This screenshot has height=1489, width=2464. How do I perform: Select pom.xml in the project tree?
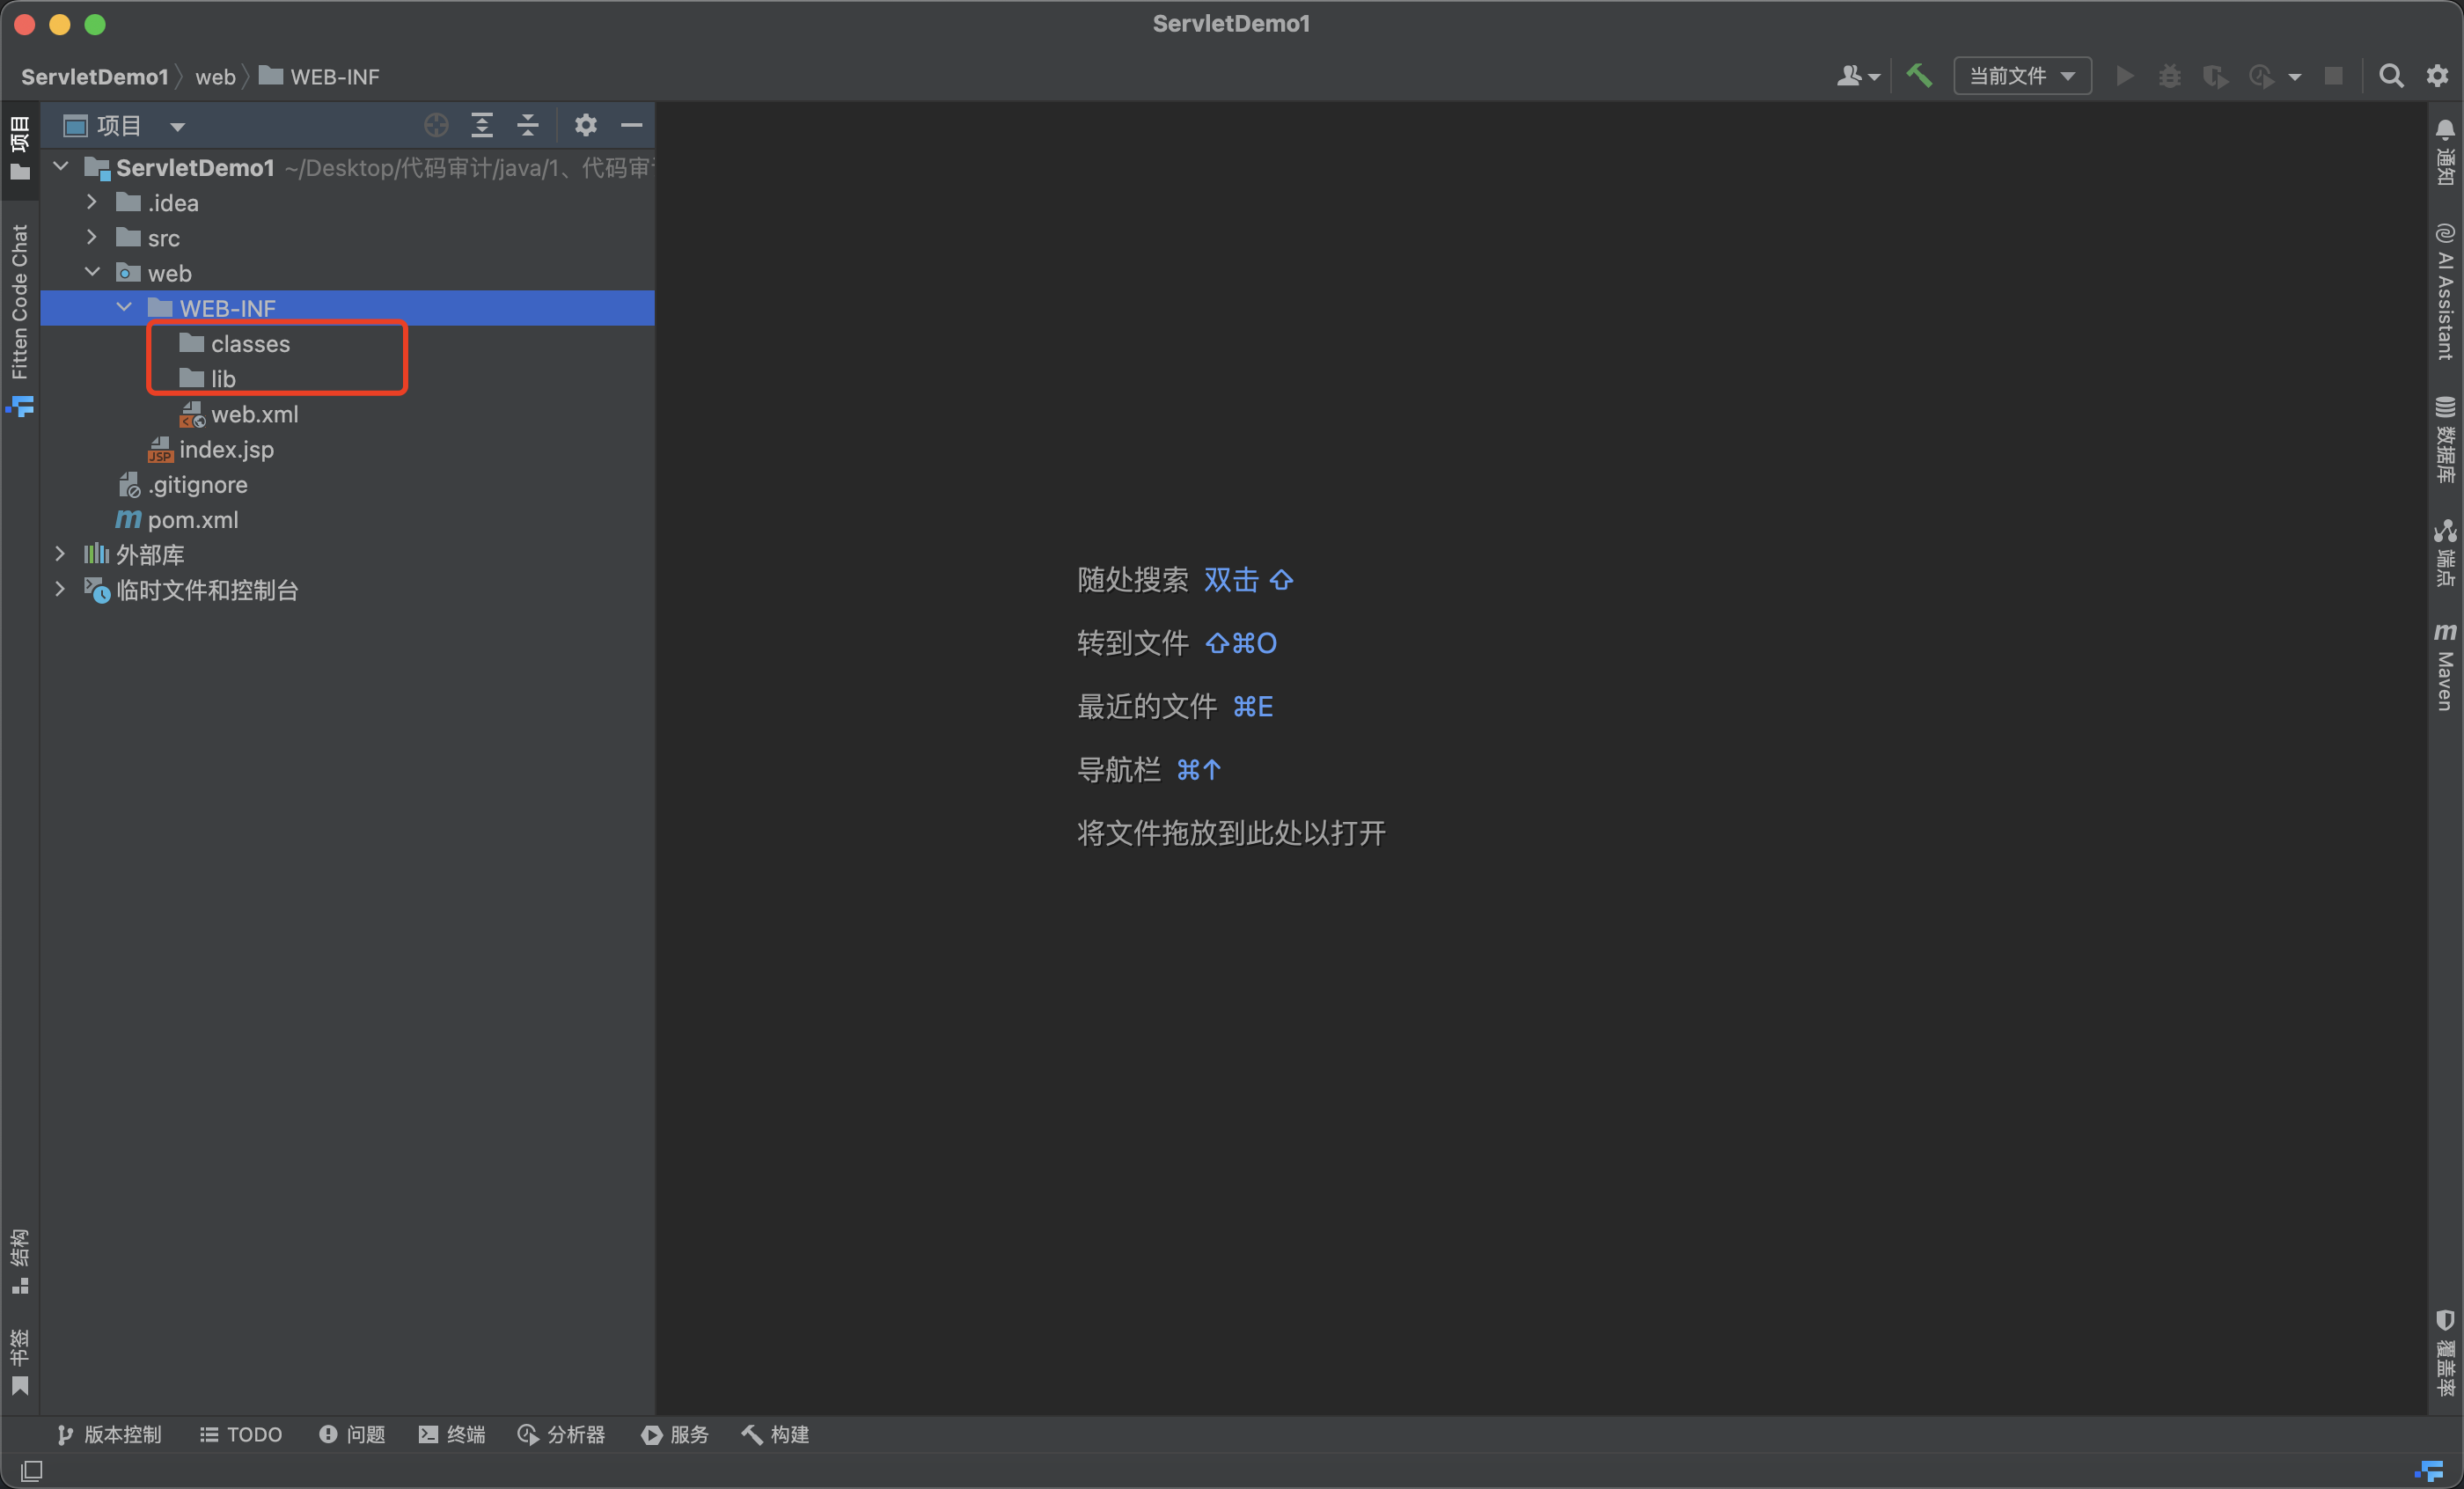(192, 520)
